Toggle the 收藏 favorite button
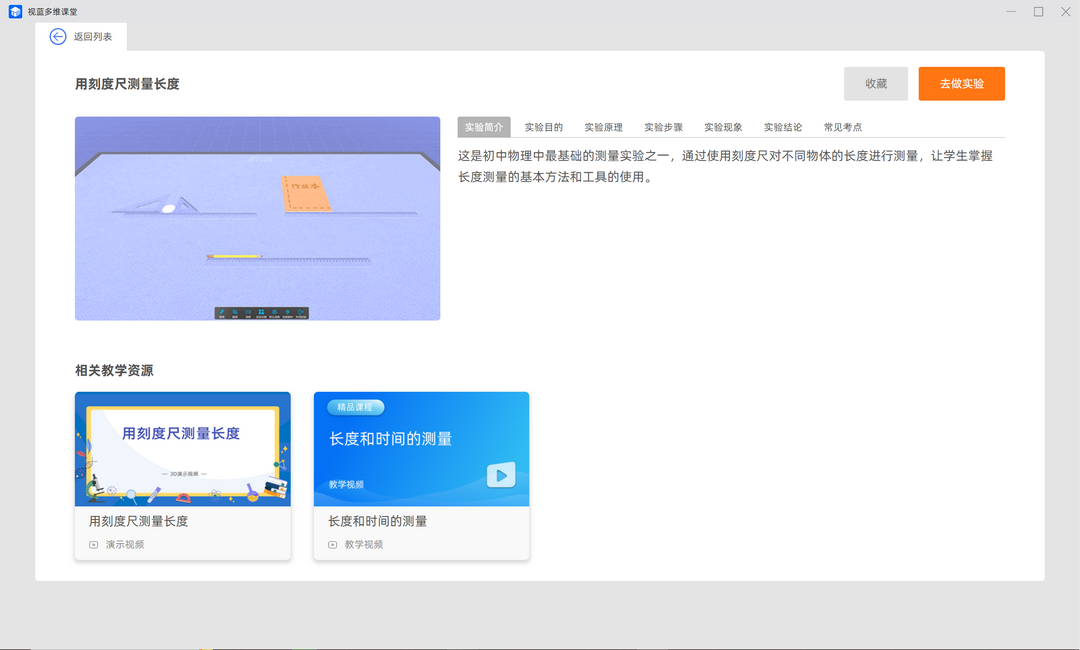This screenshot has height=650, width=1080. click(875, 83)
